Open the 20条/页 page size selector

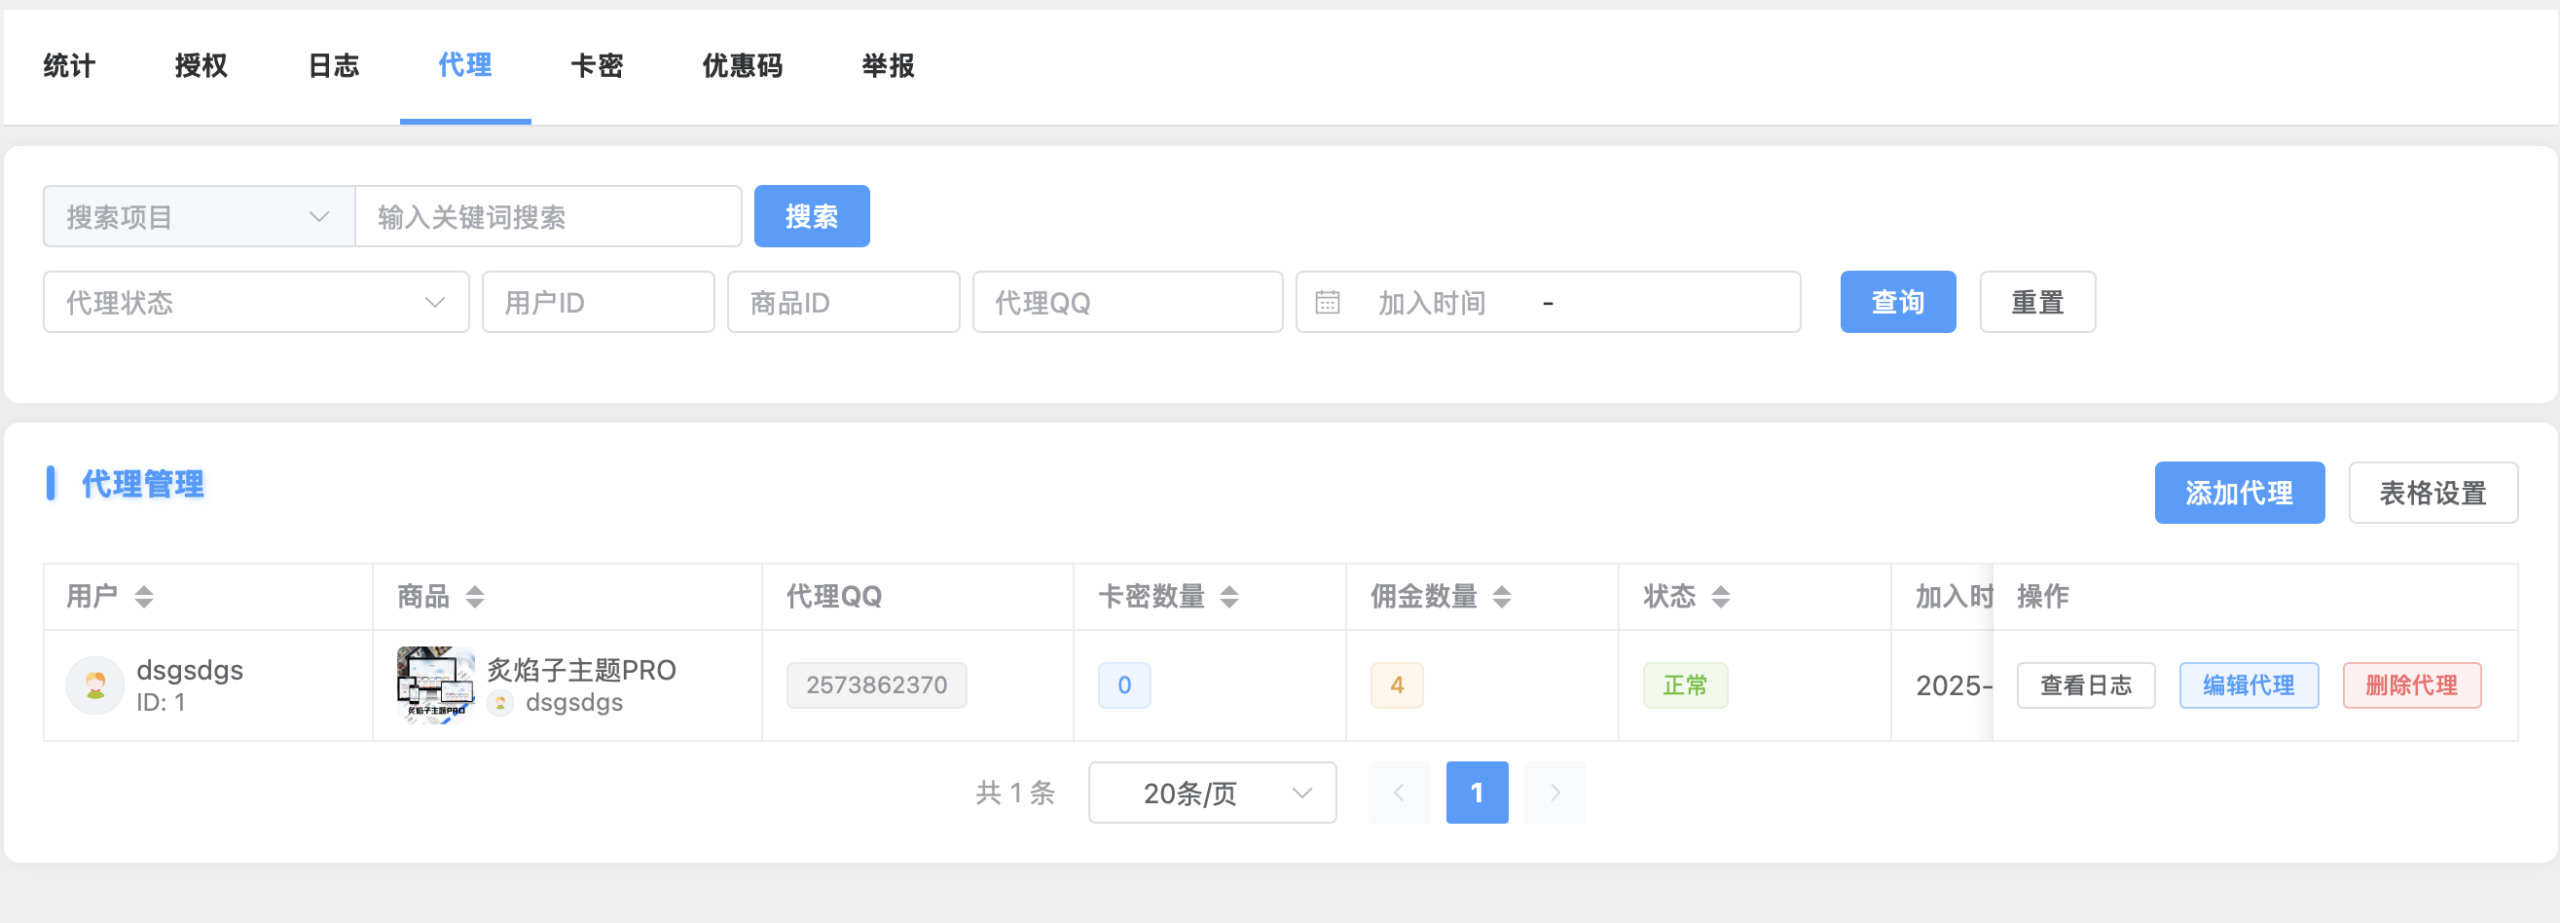(x=1211, y=792)
